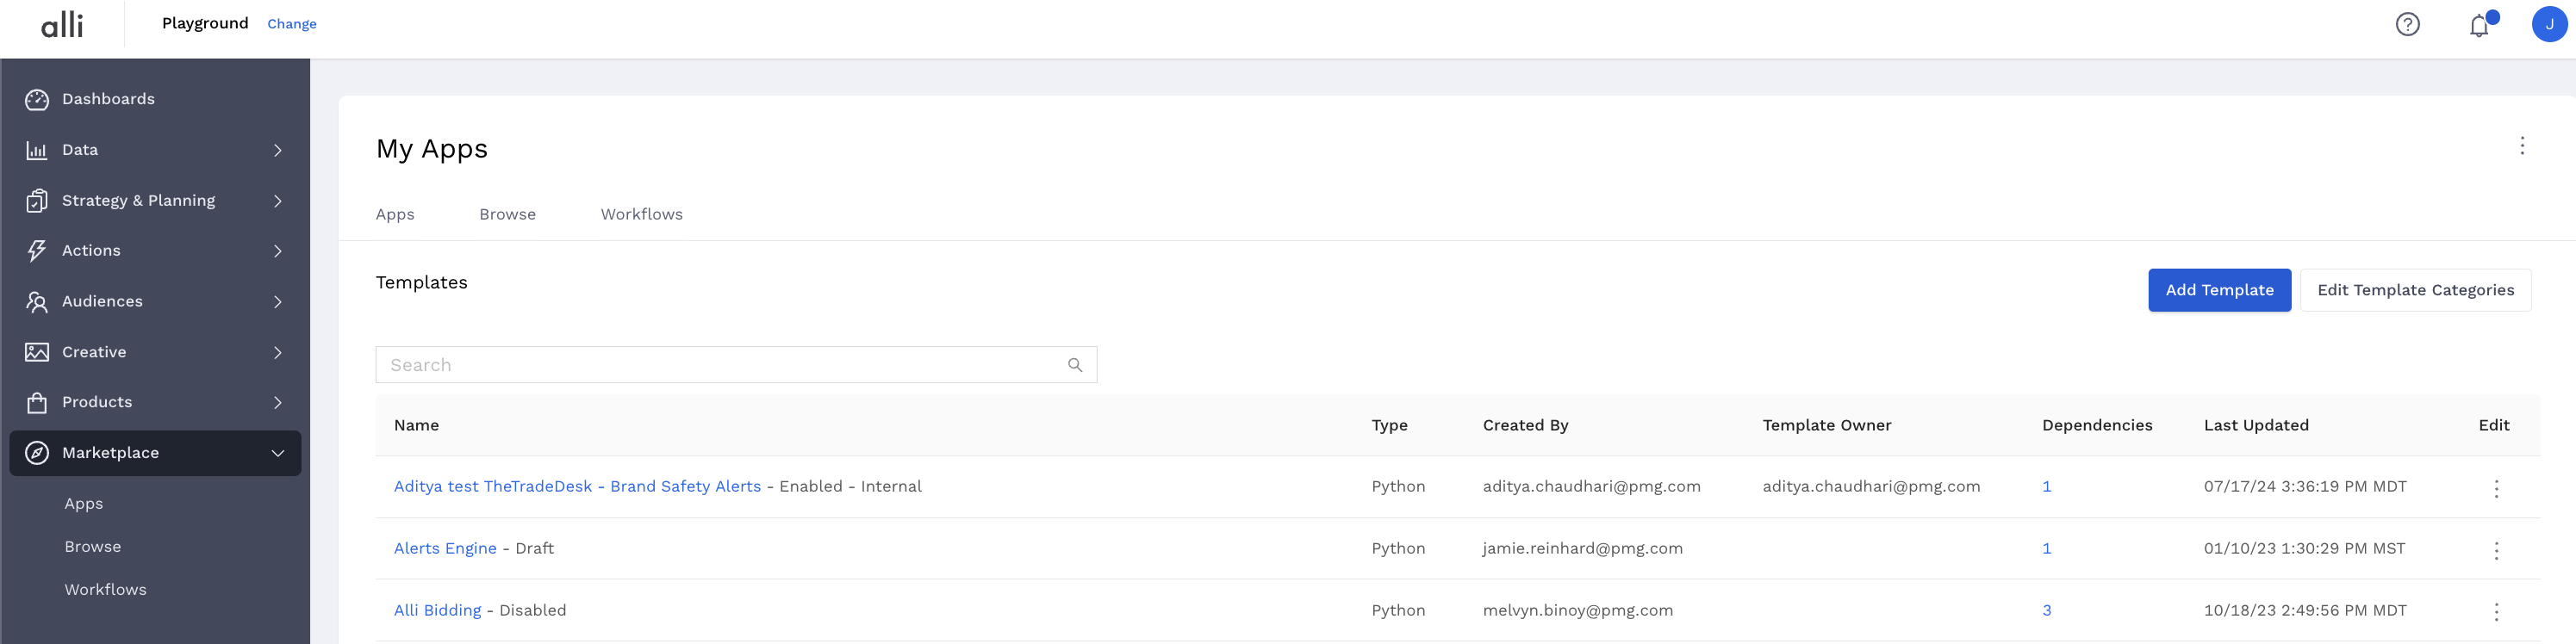Open edit menu for Alerts Engine row
This screenshot has width=2576, height=644.
[x=2496, y=550]
